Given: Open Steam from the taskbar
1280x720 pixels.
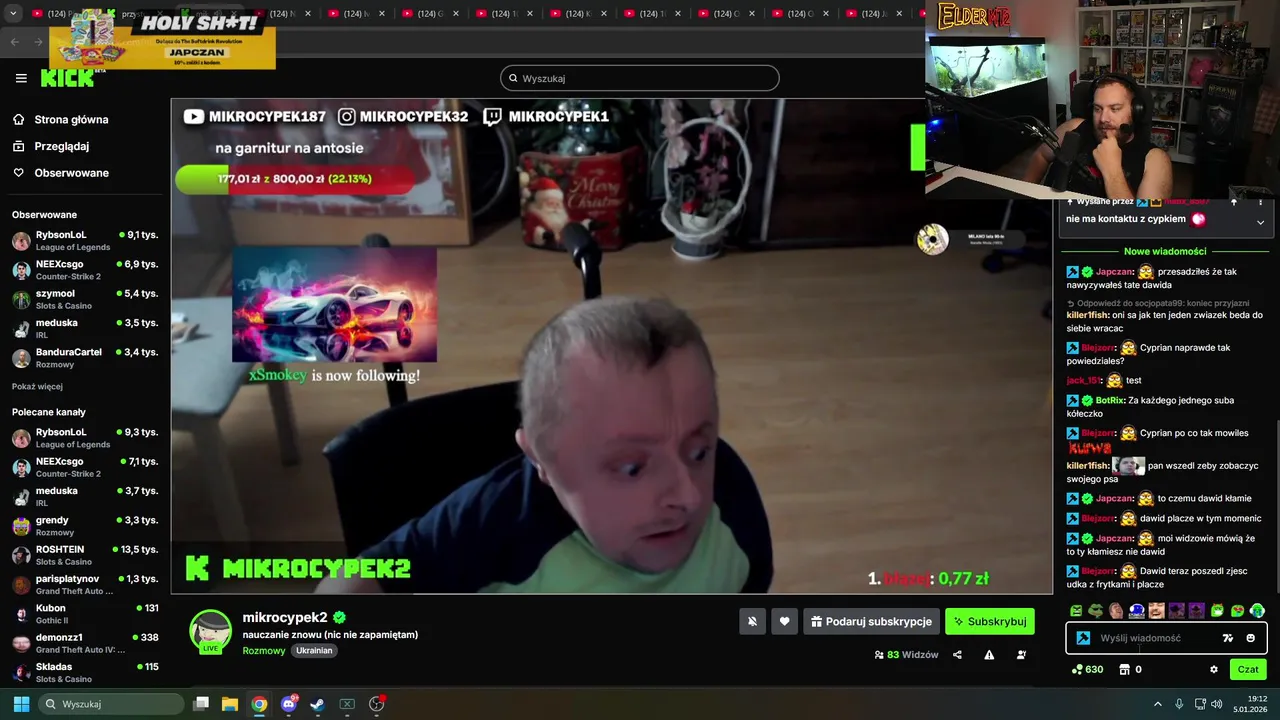Looking at the screenshot, I should point(318,704).
